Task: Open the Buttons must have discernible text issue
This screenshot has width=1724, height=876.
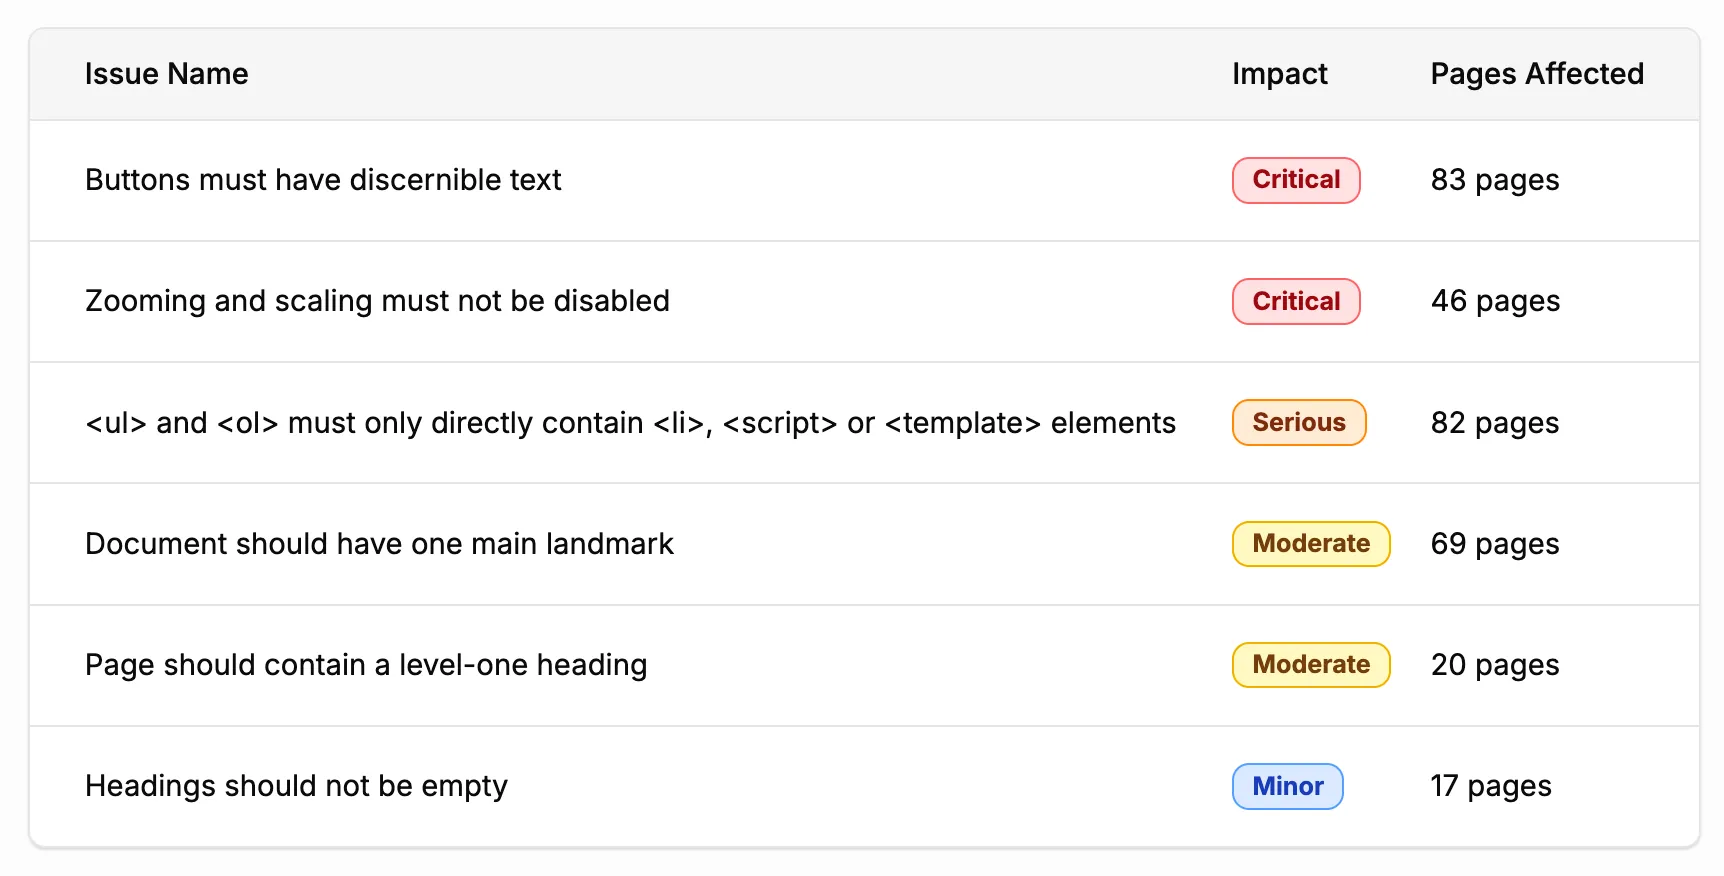Action: pyautogui.click(x=323, y=181)
